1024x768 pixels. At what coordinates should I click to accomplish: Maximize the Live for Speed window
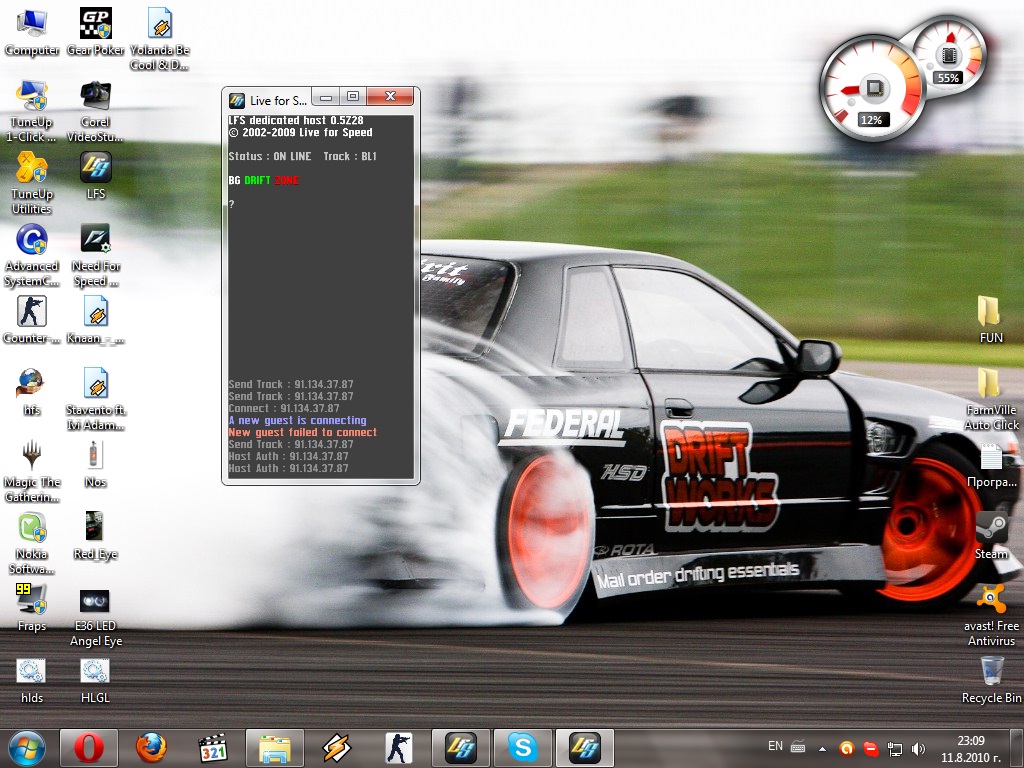point(353,97)
